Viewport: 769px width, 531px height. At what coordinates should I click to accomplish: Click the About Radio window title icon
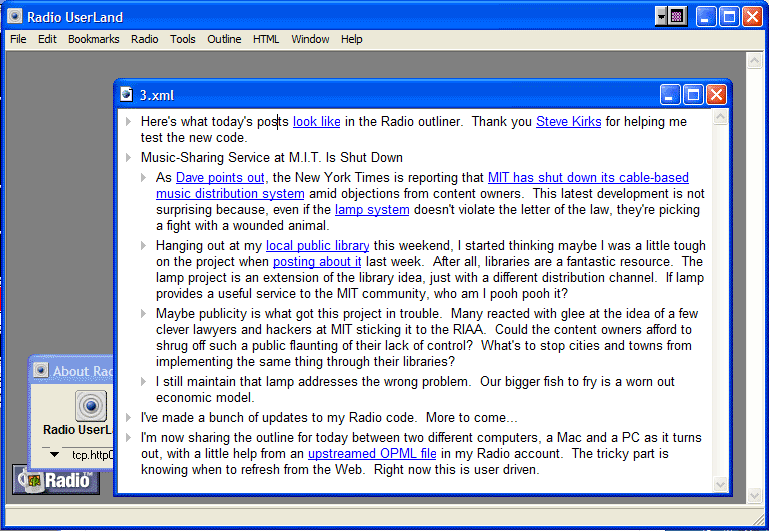pos(41,371)
